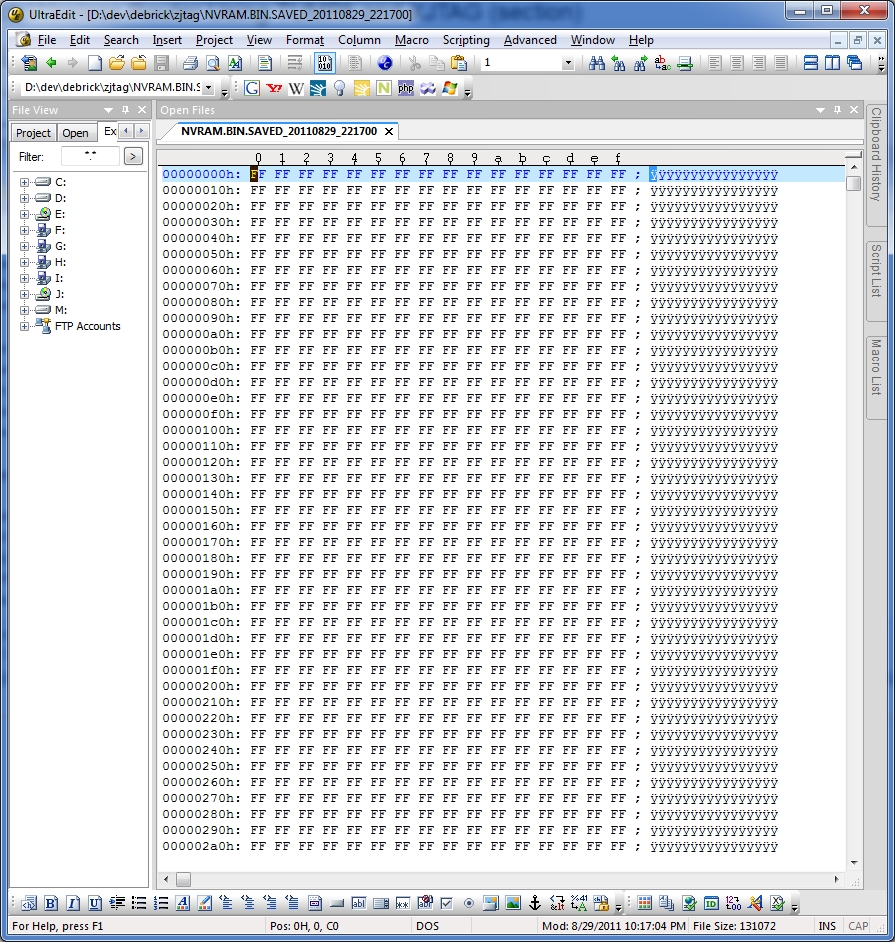Click the Cascade windows icon
895x942 pixels.
click(854, 62)
